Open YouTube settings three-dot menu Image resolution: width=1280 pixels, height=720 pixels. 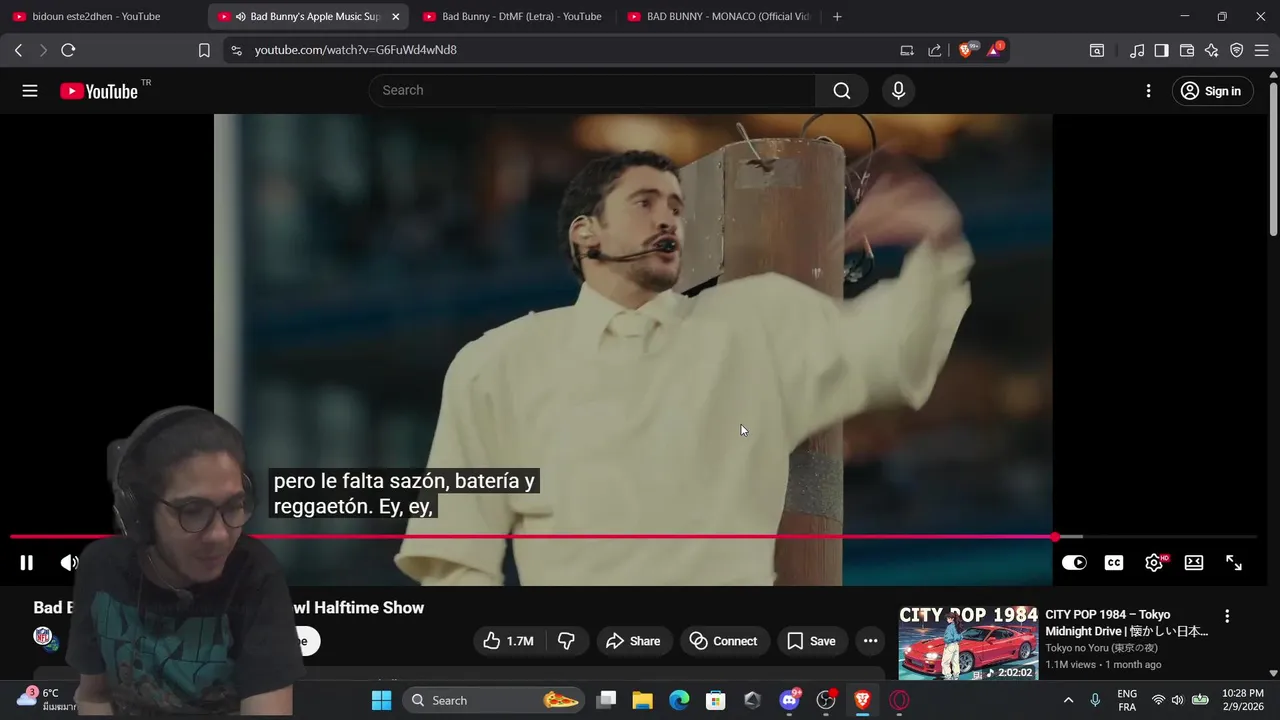pyautogui.click(x=1148, y=91)
